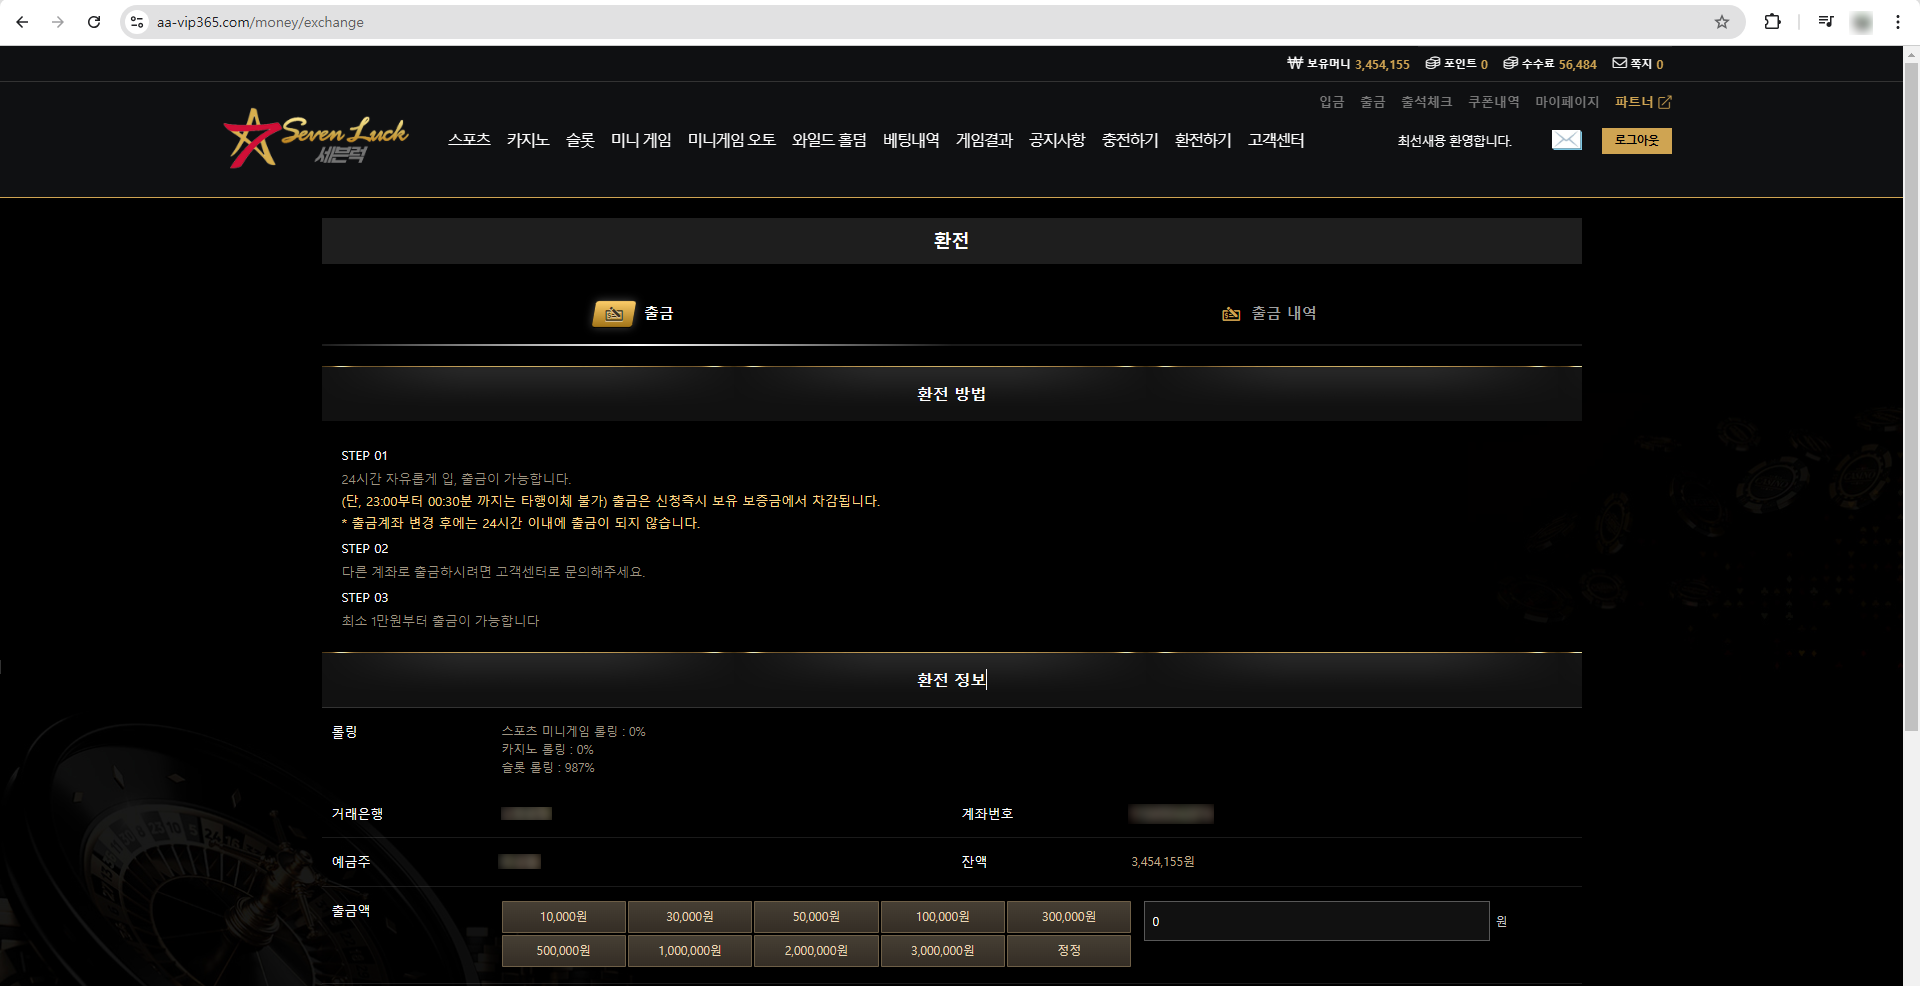1920x986 pixels.
Task: Open 와일드 홀덤 menu
Action: click(829, 140)
